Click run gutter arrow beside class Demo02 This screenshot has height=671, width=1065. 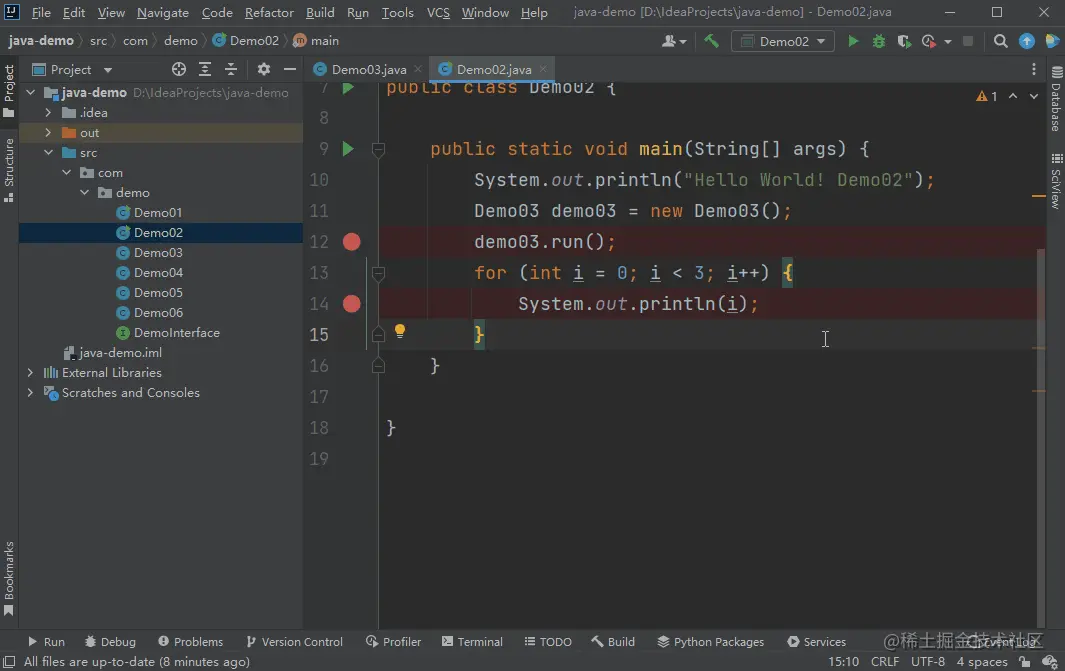point(348,88)
